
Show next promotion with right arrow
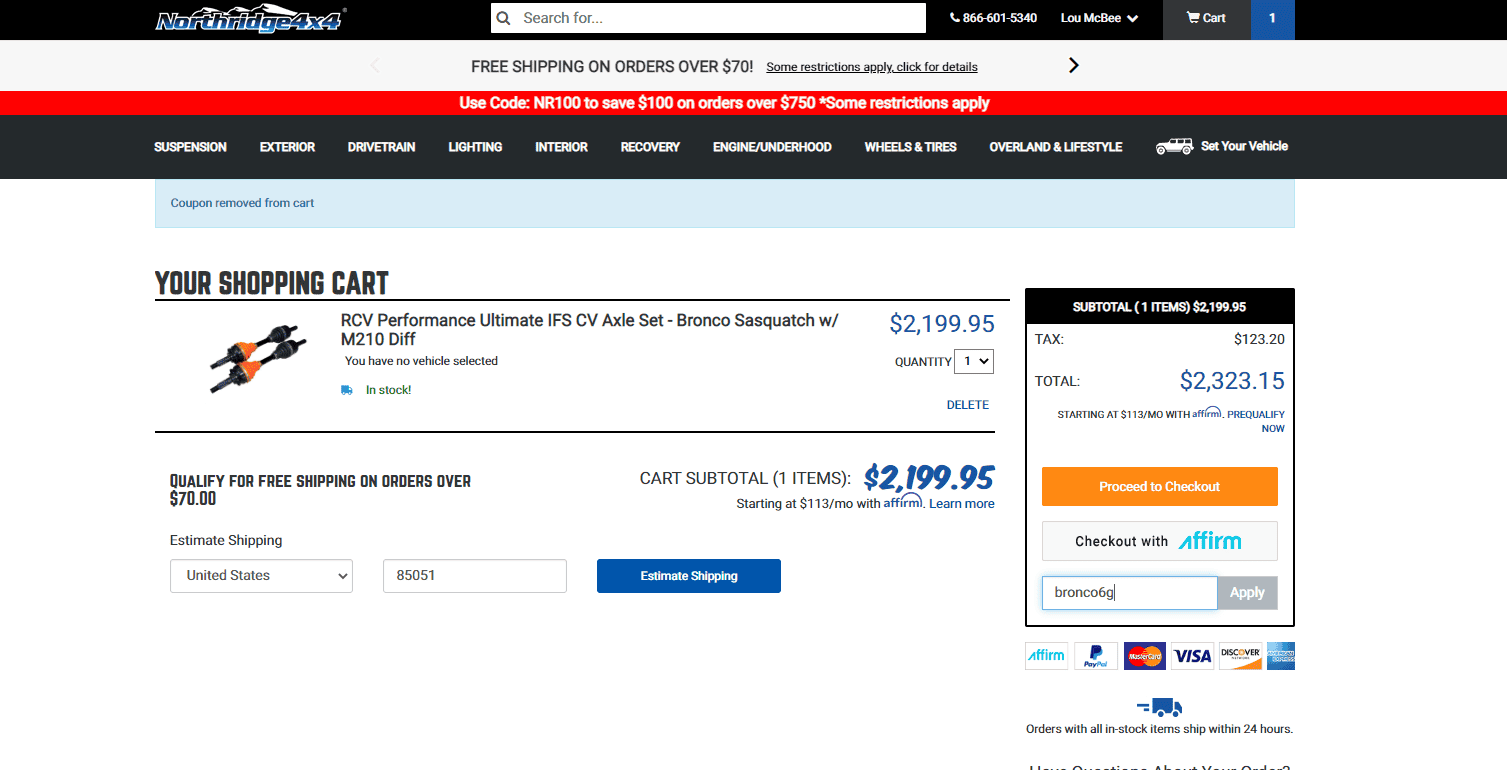click(1074, 65)
